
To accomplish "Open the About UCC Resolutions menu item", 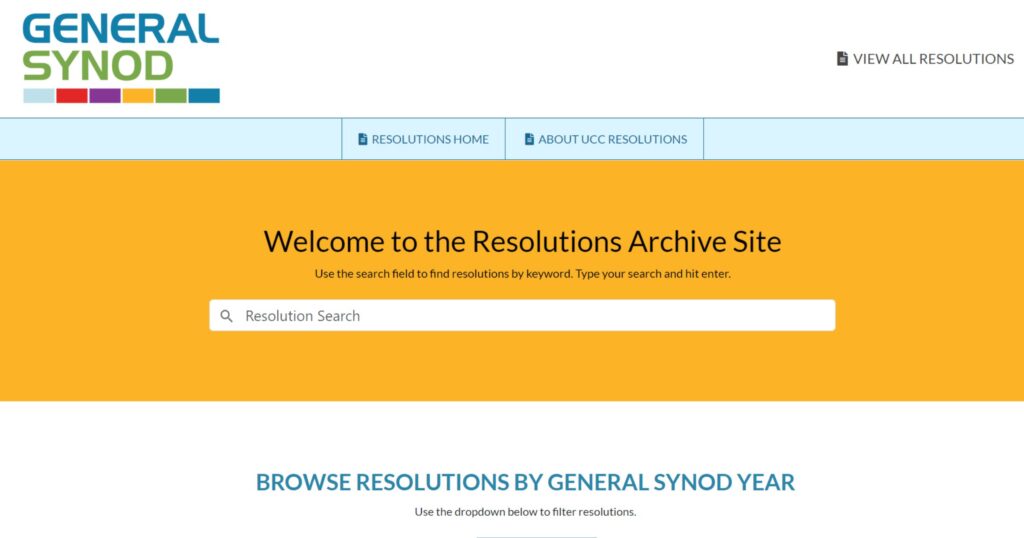I will pyautogui.click(x=605, y=139).
